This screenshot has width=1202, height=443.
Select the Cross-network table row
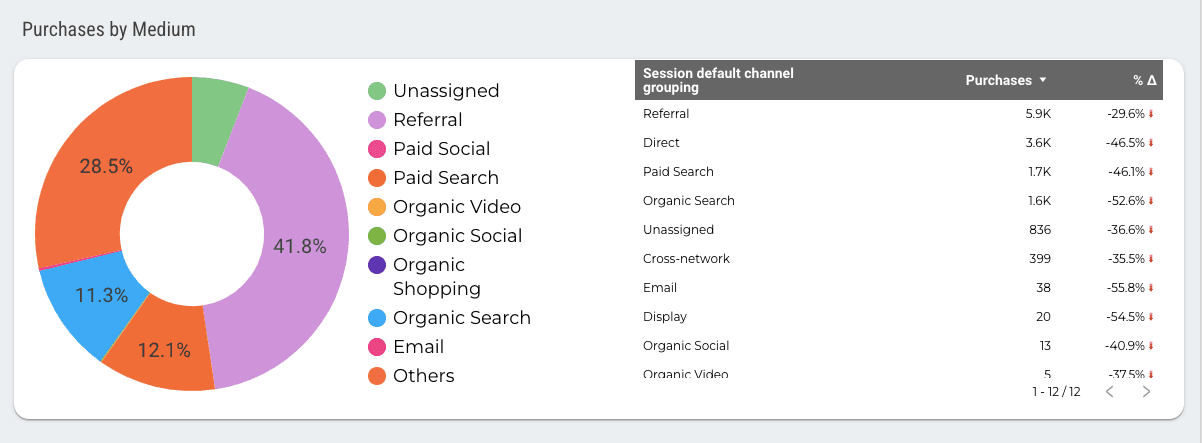point(686,259)
